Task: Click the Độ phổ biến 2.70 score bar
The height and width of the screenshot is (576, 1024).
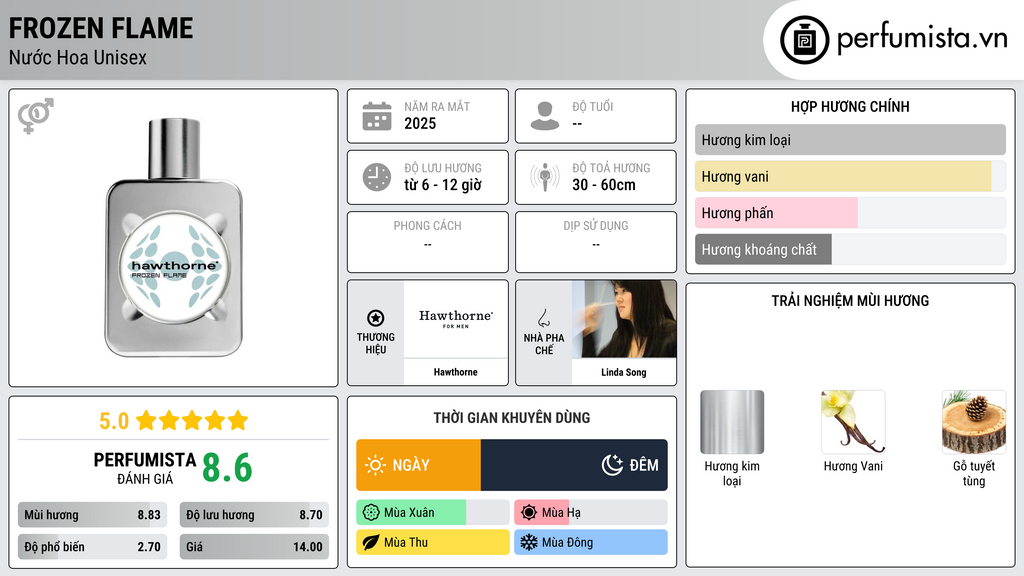Action: (93, 547)
